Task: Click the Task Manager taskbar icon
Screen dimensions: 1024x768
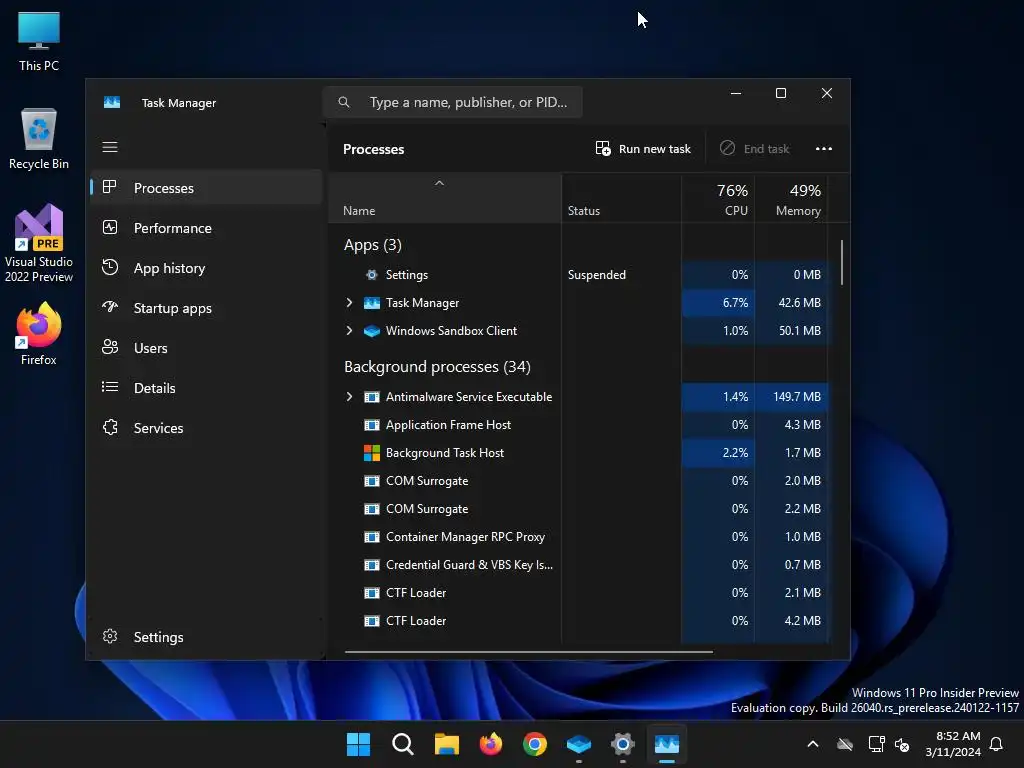Action: [667, 744]
